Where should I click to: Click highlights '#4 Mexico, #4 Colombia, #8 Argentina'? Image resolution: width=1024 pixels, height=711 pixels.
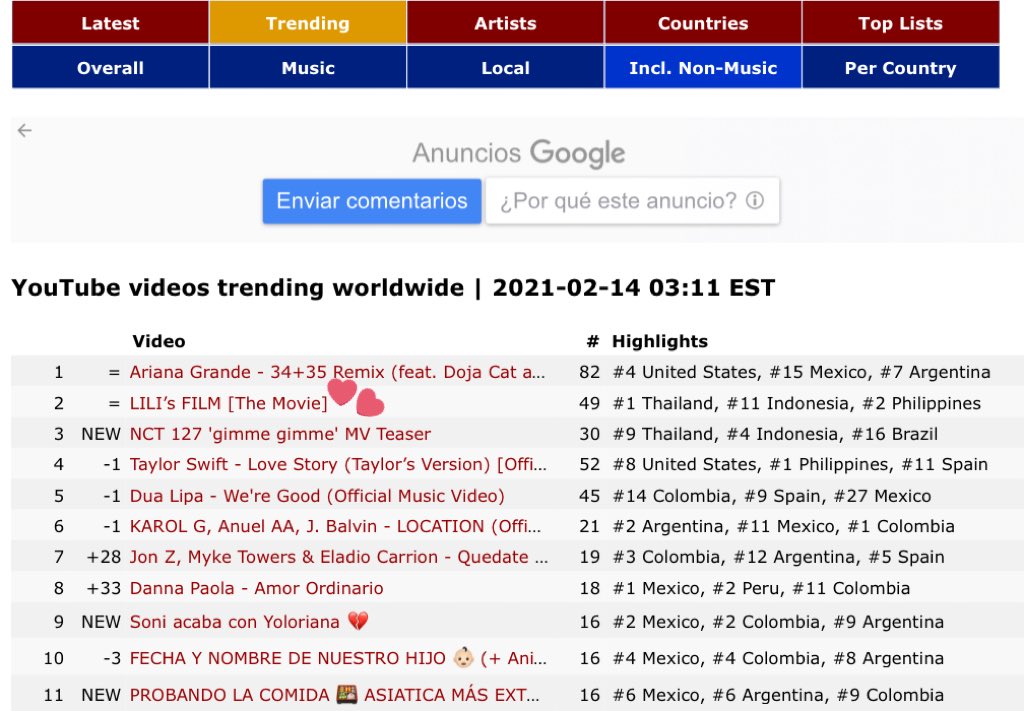coord(778,658)
